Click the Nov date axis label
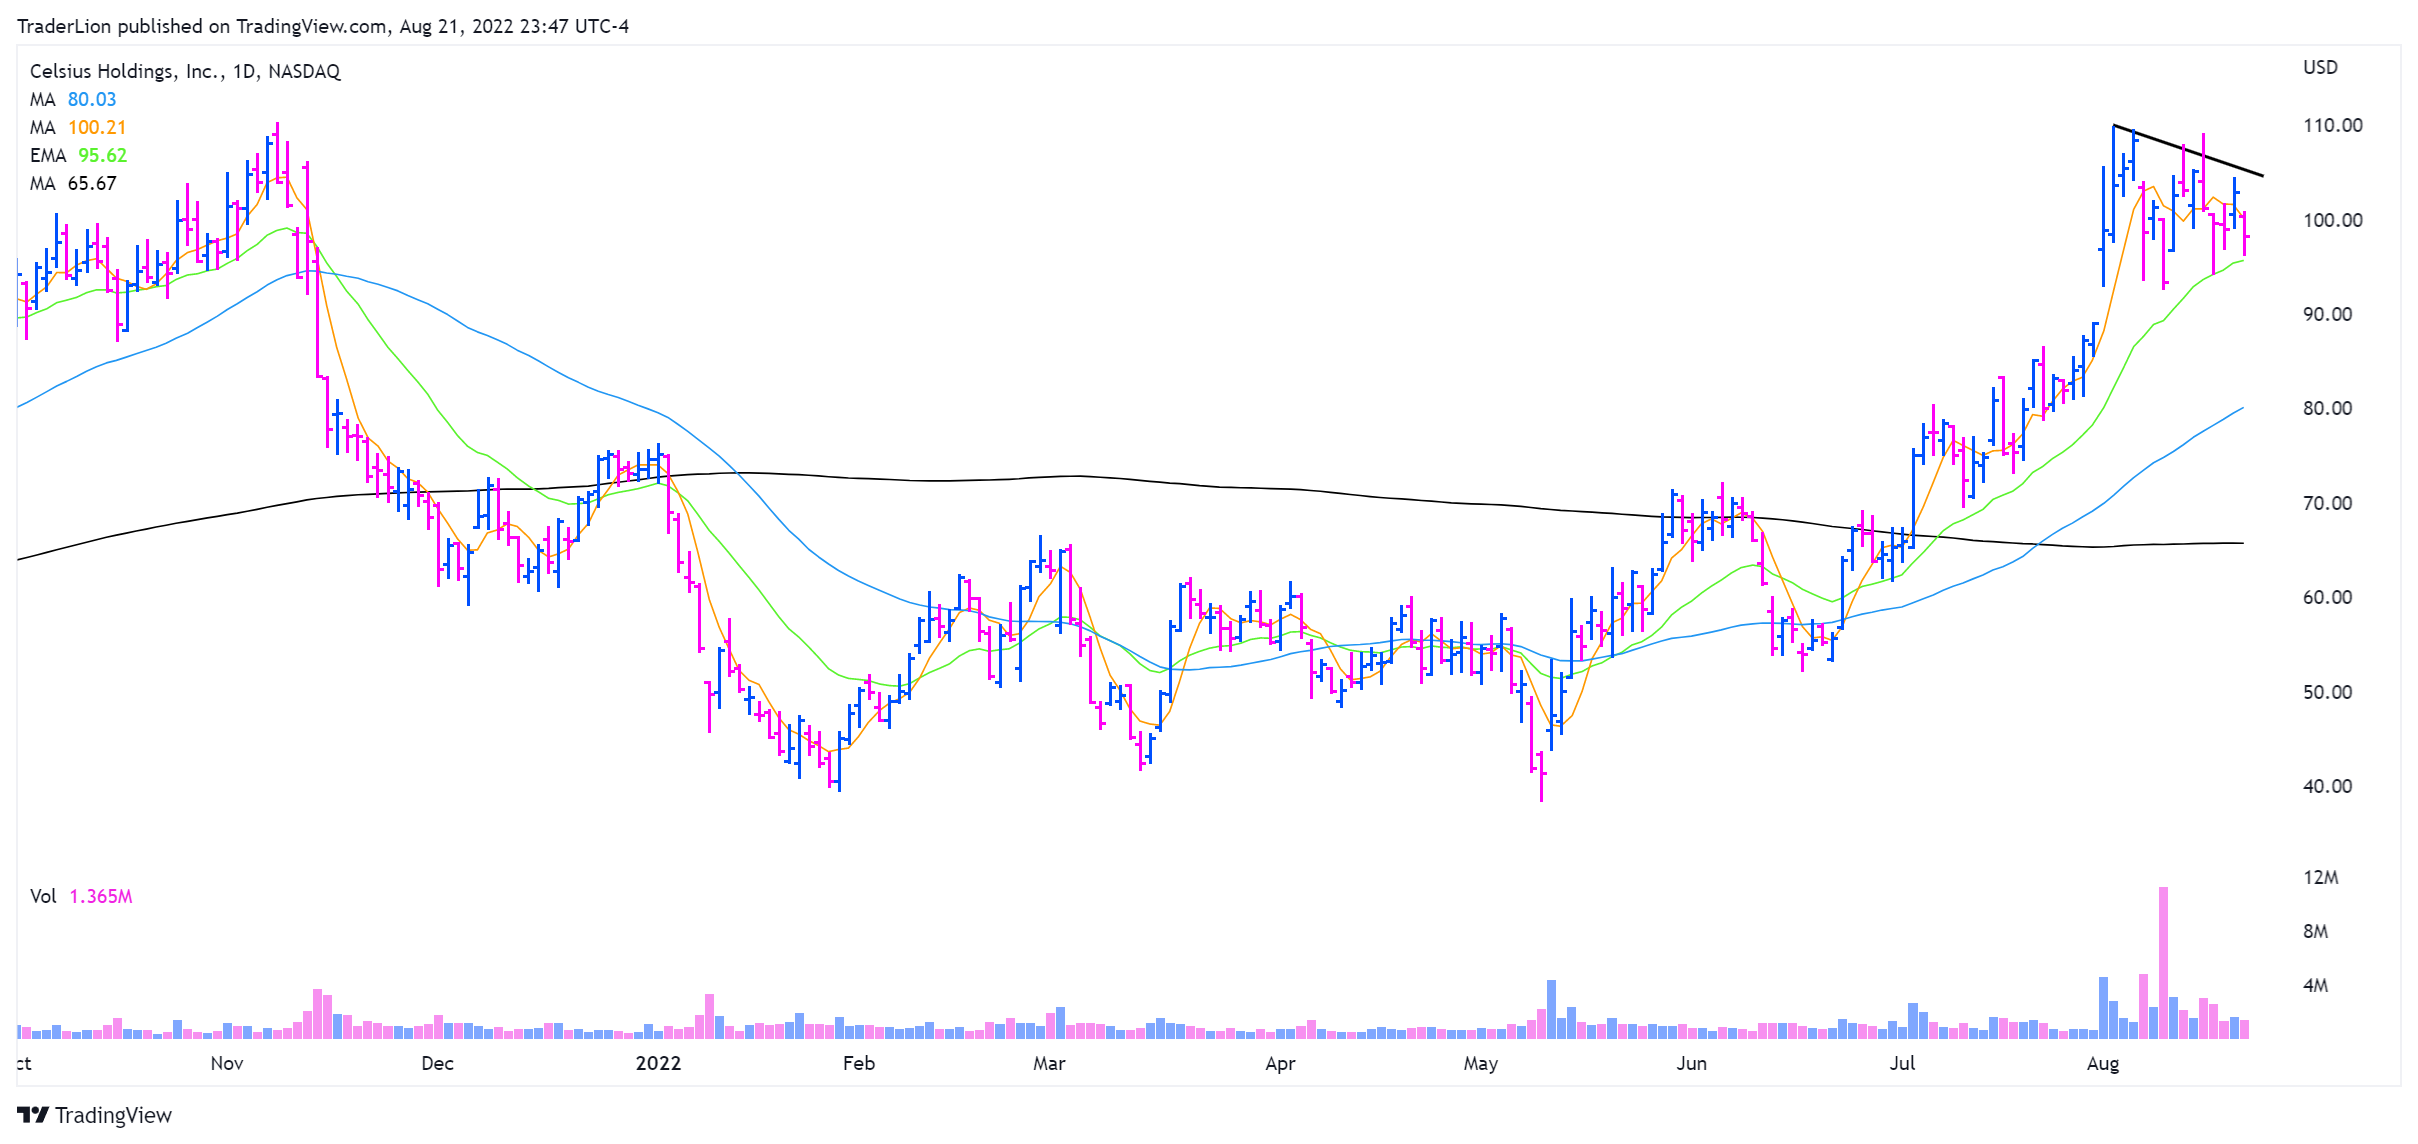 (x=227, y=1063)
